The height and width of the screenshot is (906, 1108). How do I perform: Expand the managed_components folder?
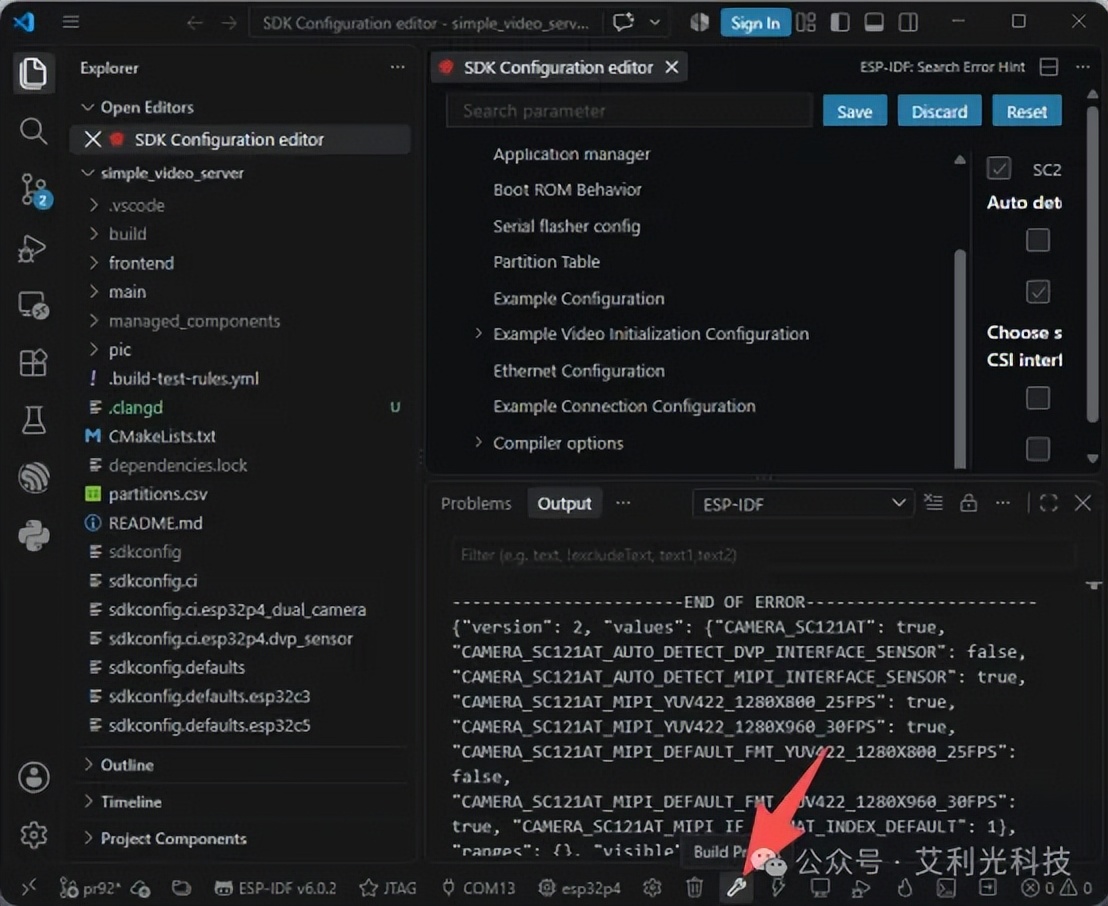pyautogui.click(x=194, y=321)
